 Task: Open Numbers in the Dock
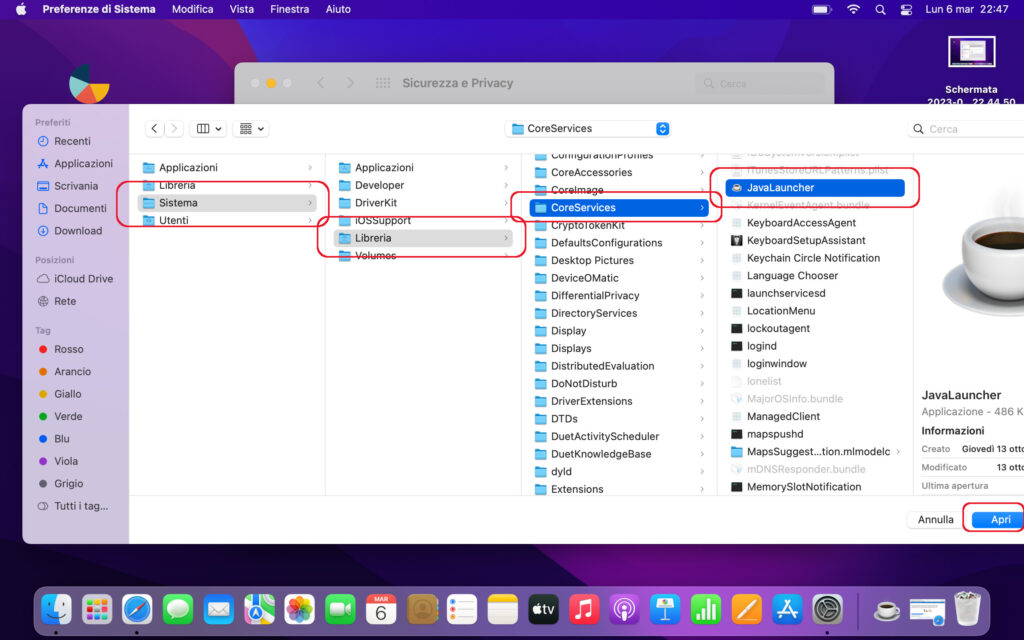click(x=705, y=610)
